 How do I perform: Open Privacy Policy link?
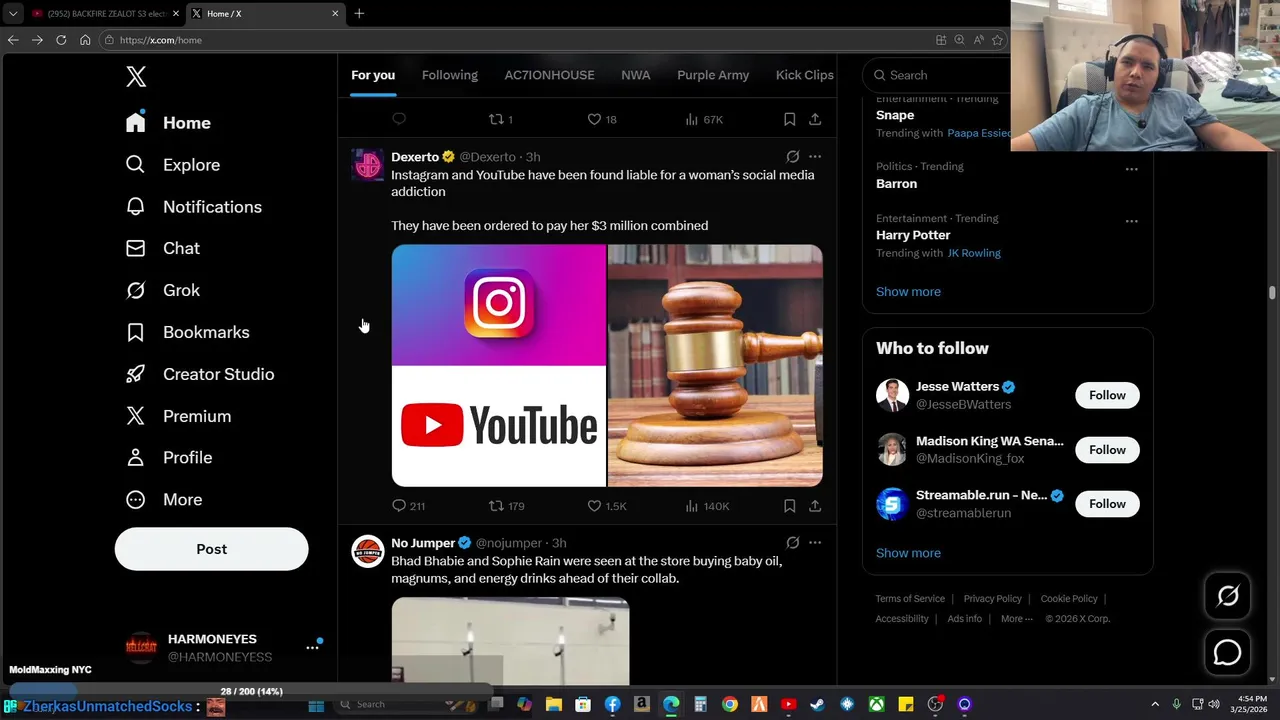992,599
